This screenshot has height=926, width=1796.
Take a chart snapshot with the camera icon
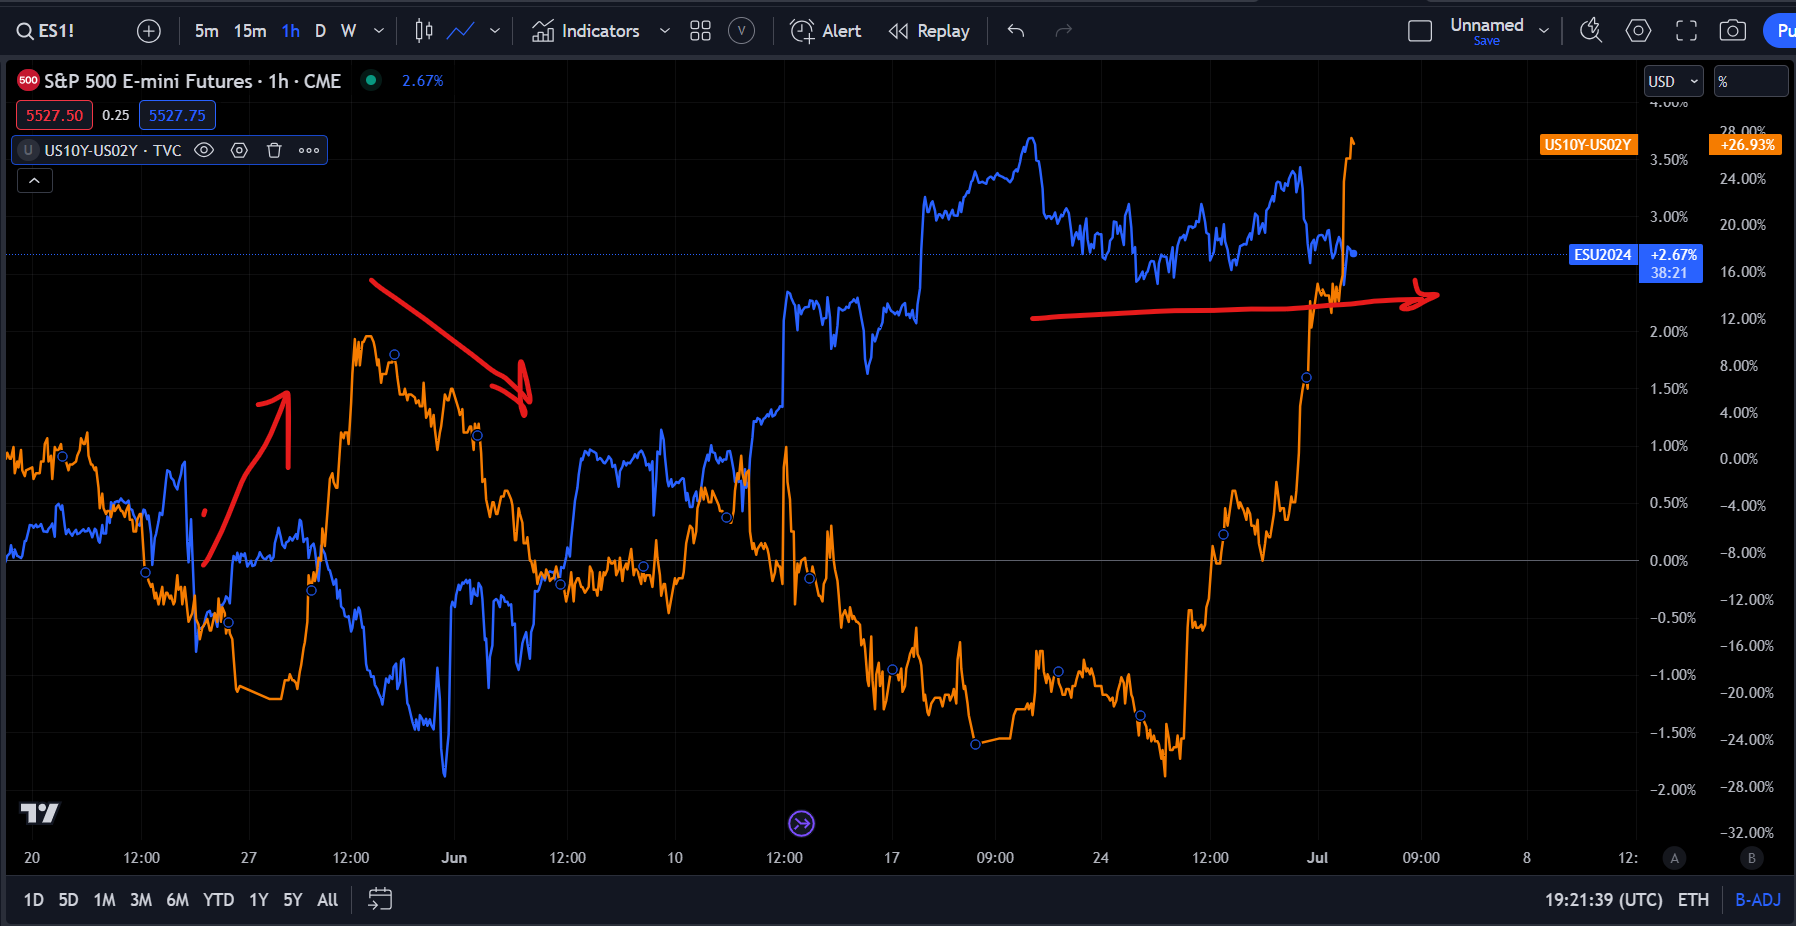click(1733, 30)
